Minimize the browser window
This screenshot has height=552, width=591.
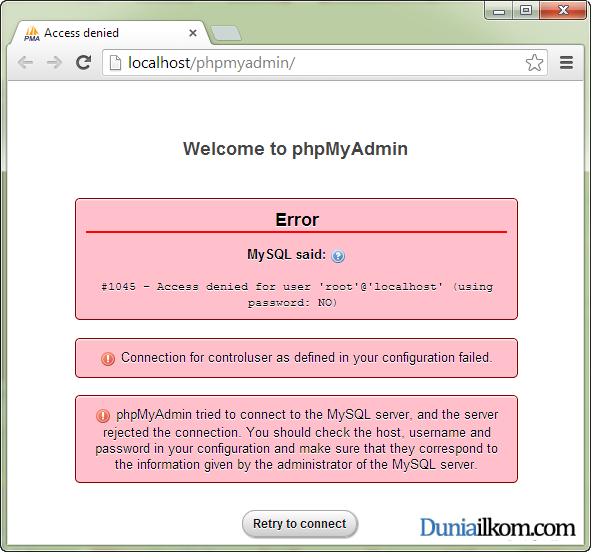498,10
